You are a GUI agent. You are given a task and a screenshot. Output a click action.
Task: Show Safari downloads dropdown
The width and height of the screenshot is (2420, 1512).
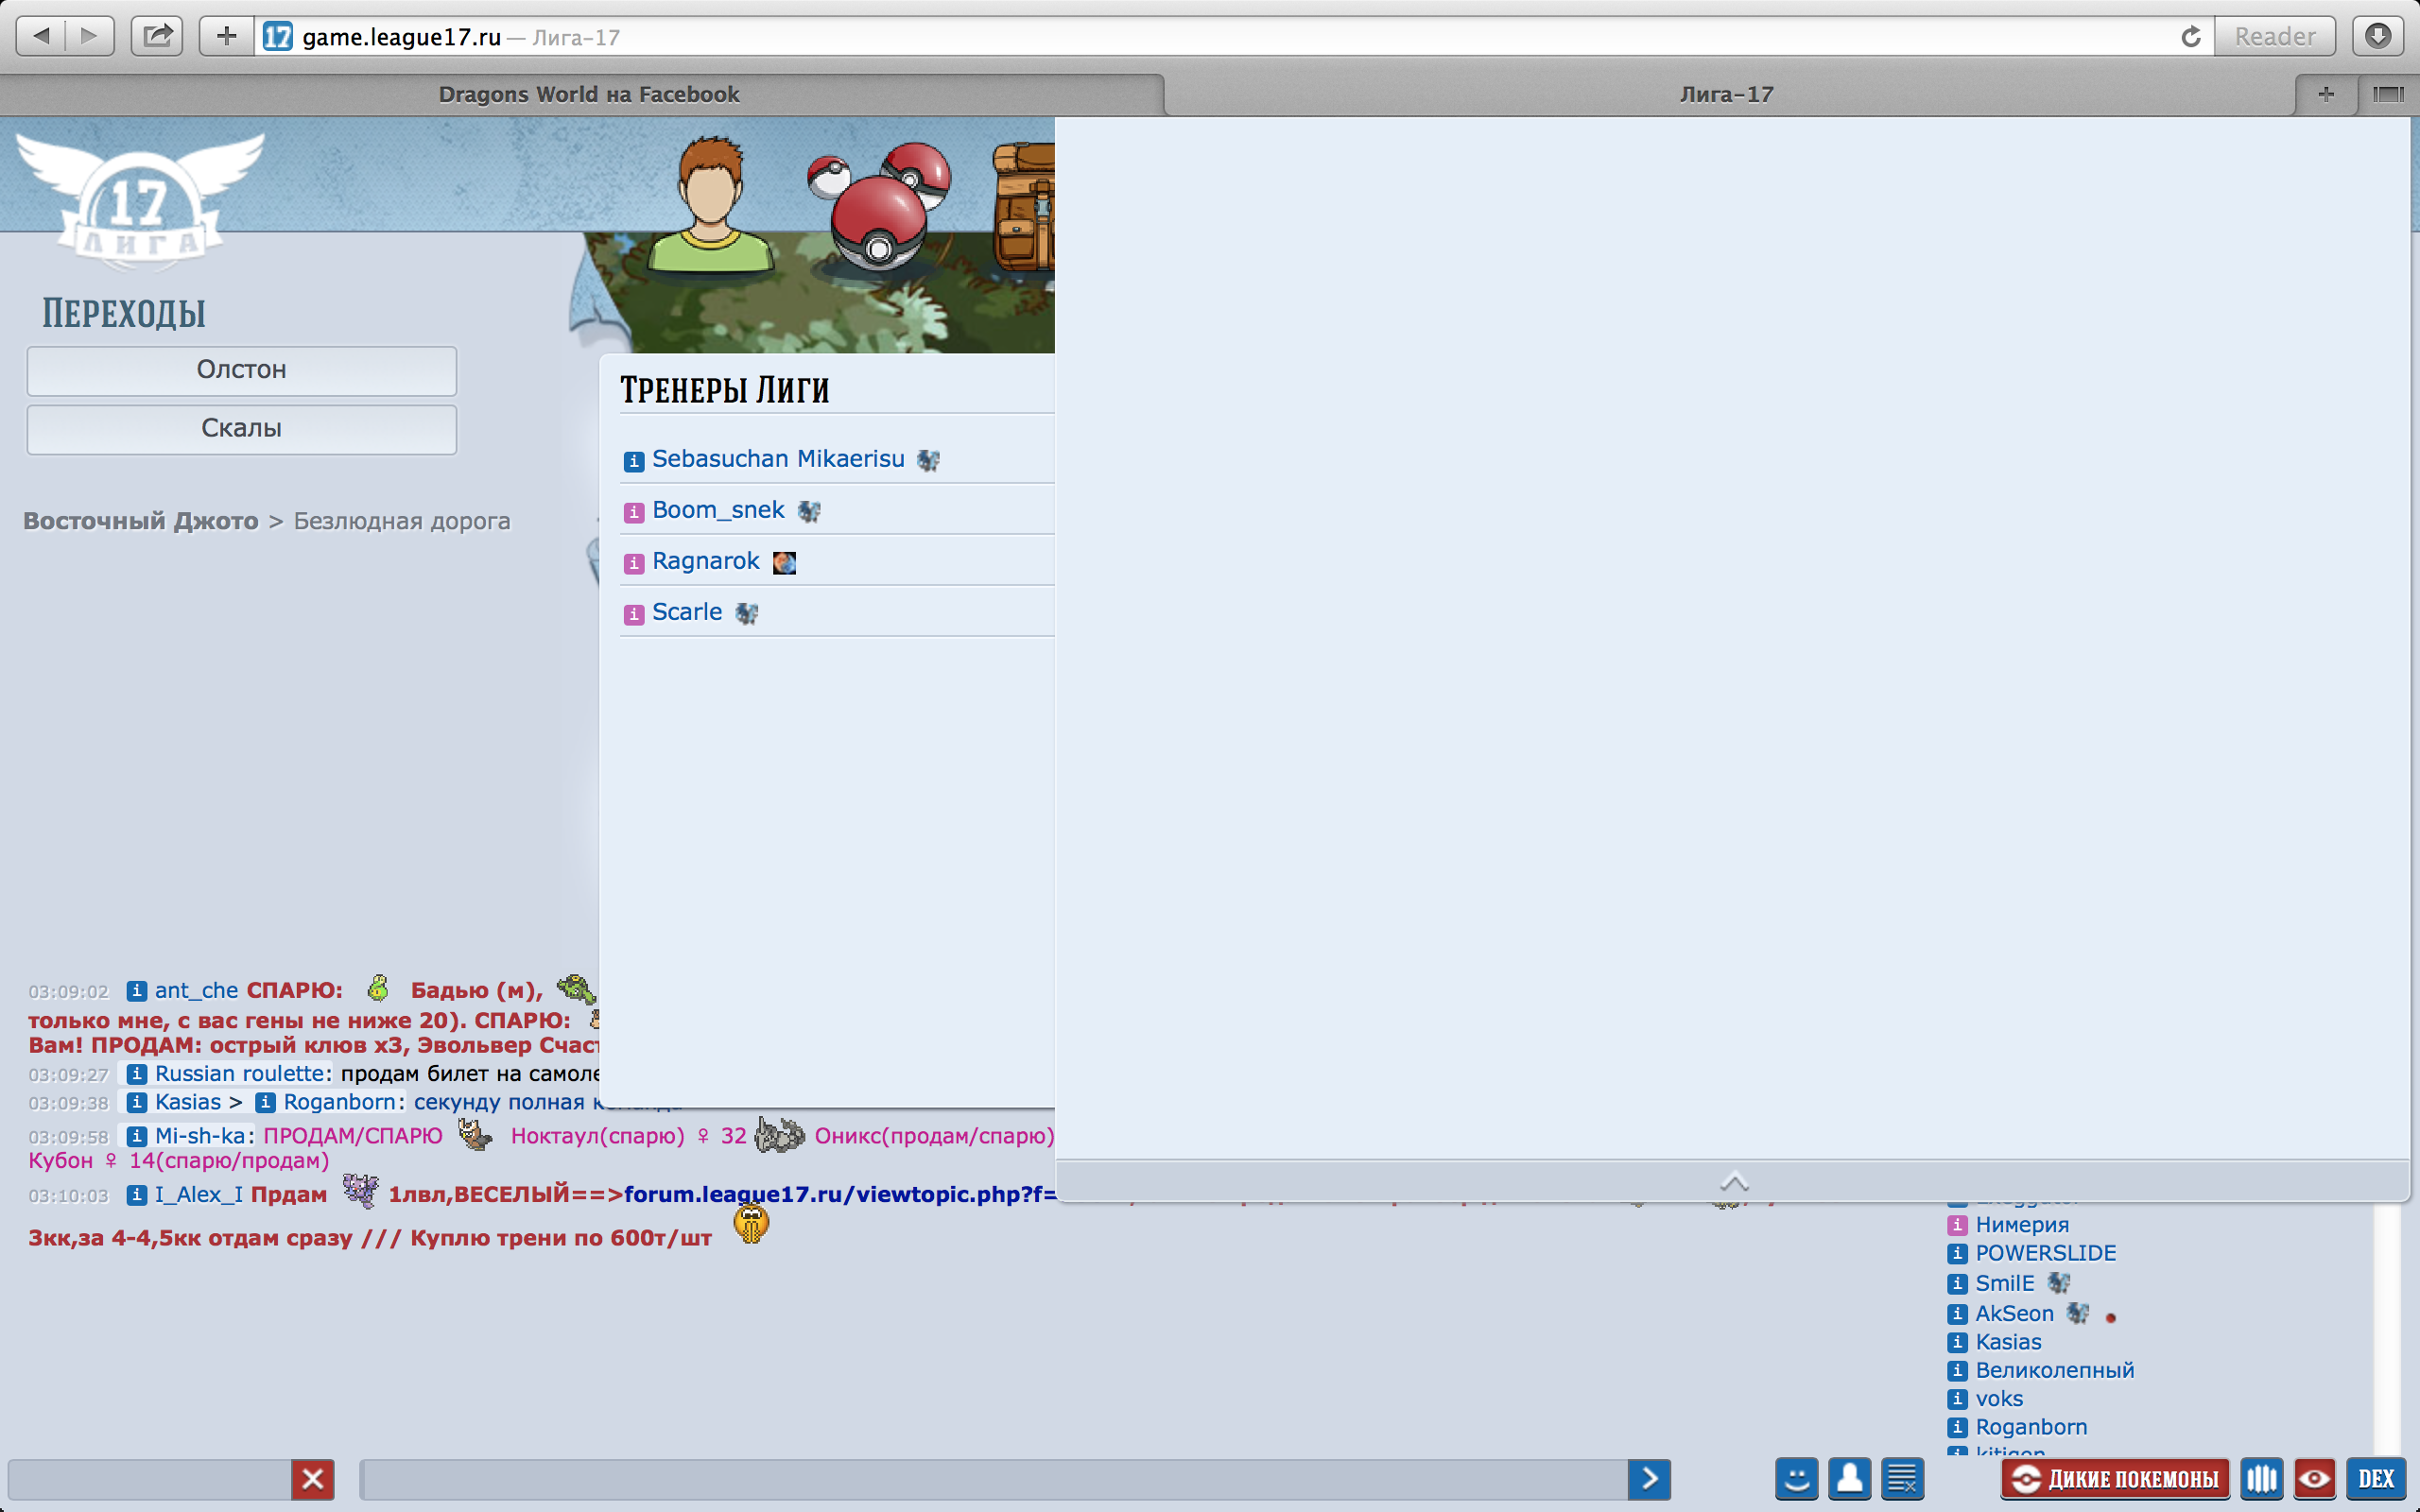point(2377,37)
